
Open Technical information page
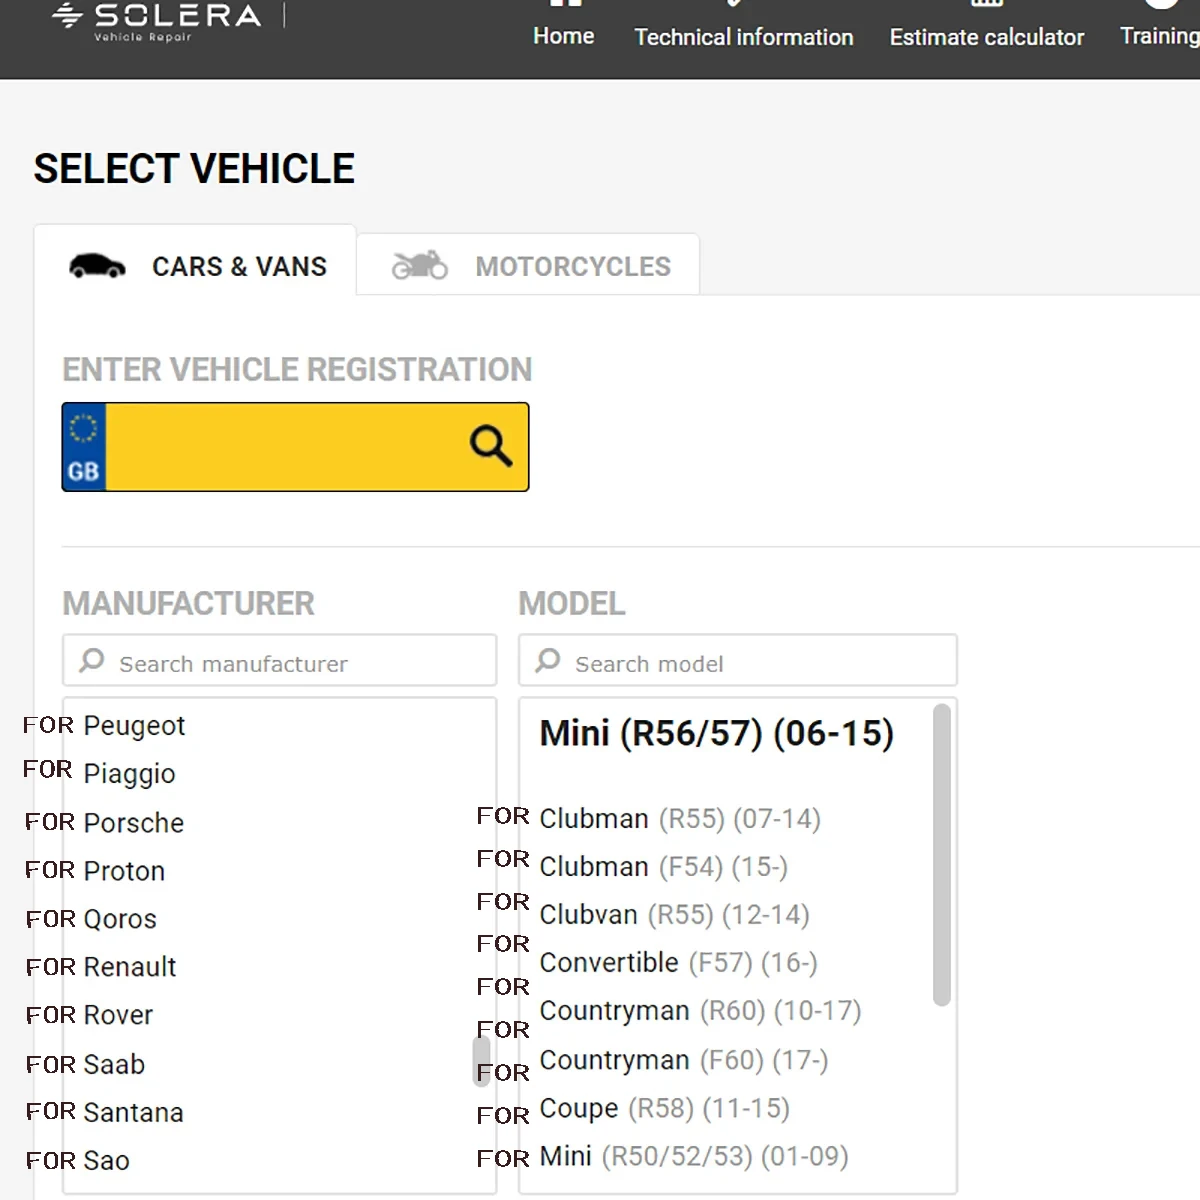pos(743,37)
